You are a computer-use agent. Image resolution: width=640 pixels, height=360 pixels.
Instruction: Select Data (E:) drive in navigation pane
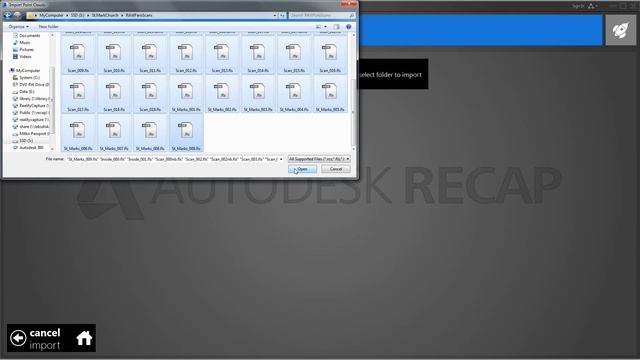(x=27, y=91)
